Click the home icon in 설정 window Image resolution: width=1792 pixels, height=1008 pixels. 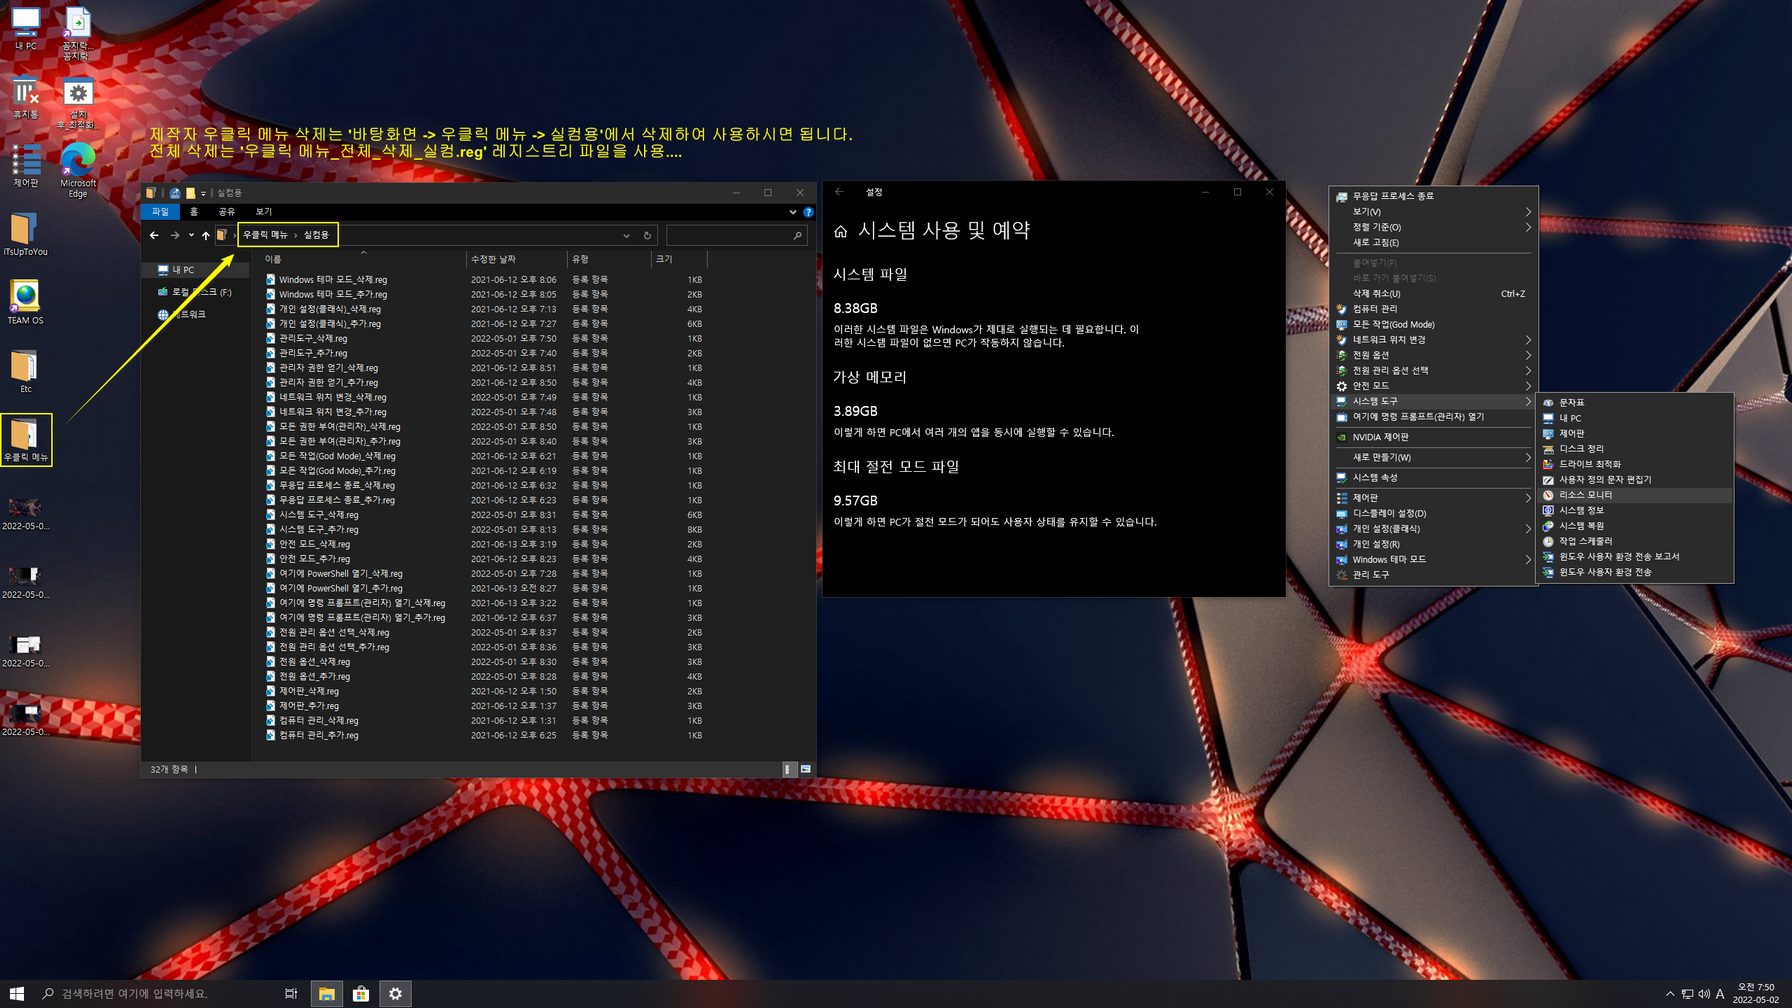click(840, 231)
